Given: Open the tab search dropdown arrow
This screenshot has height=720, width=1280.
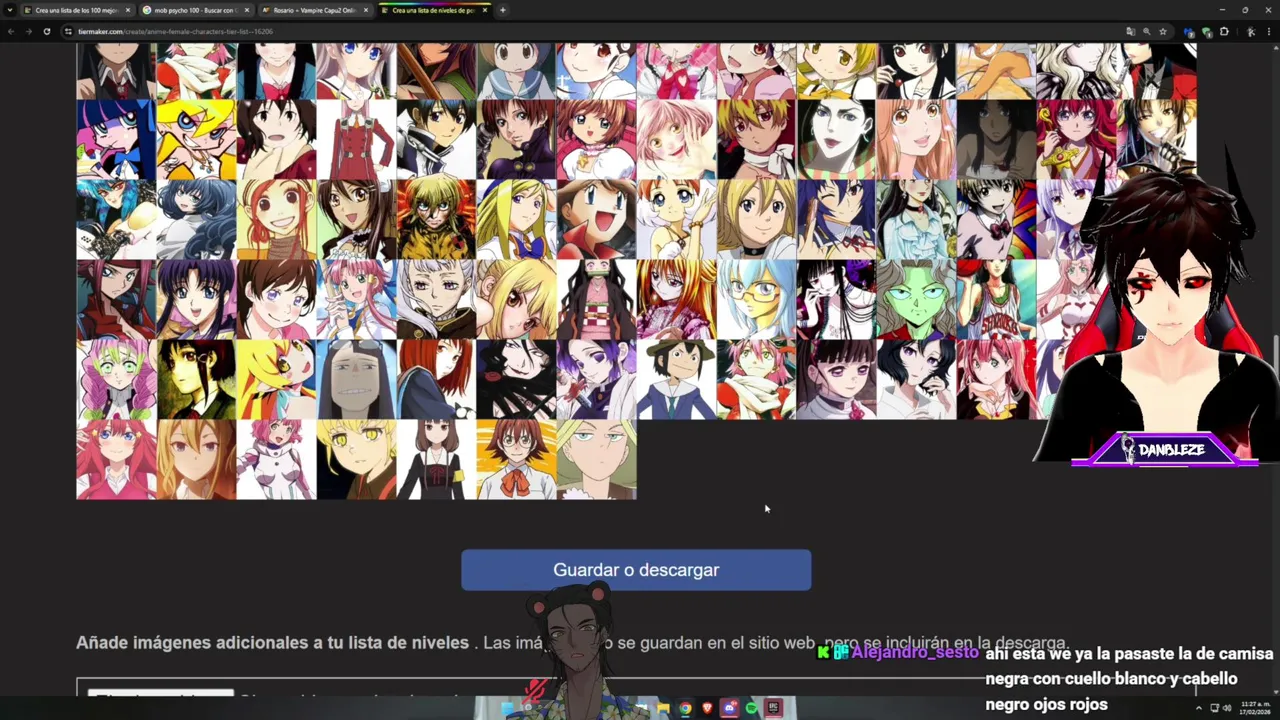Looking at the screenshot, I should coord(10,10).
